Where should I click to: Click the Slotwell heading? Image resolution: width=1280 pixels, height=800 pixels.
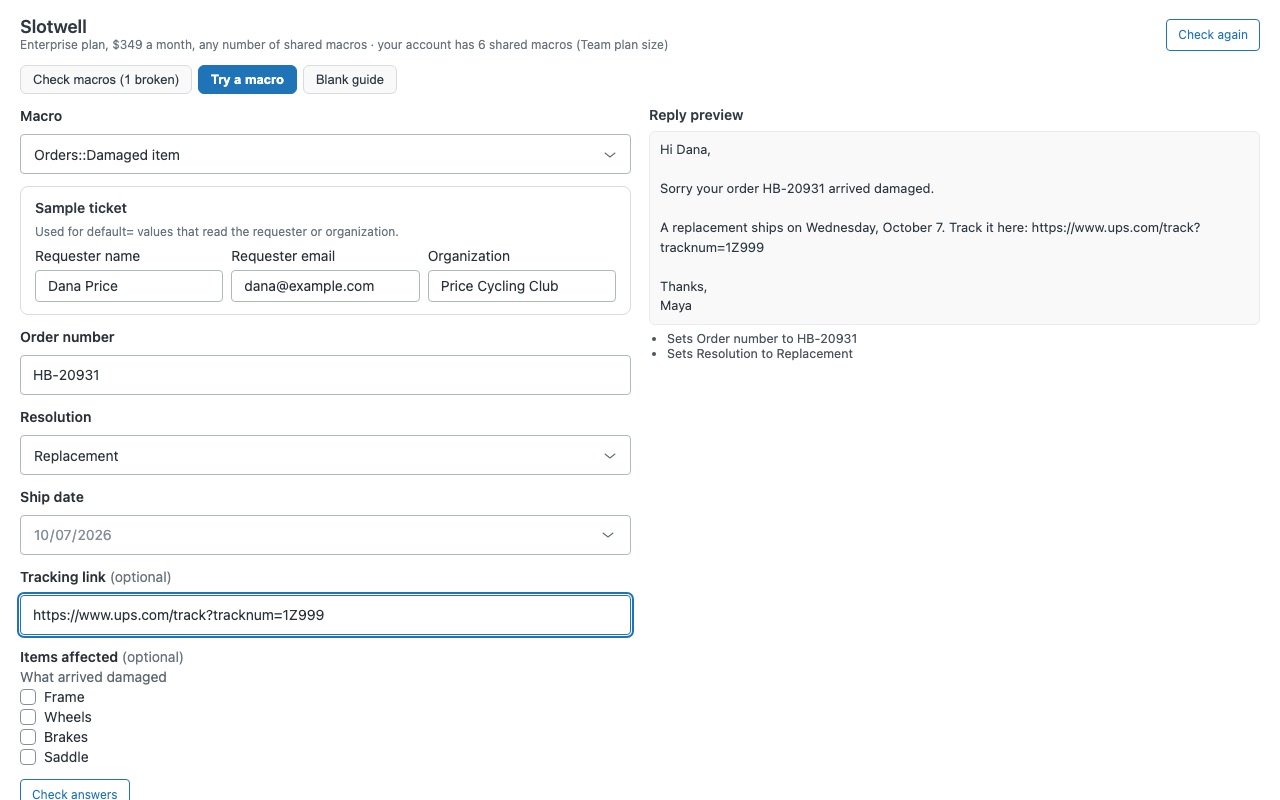pos(53,27)
